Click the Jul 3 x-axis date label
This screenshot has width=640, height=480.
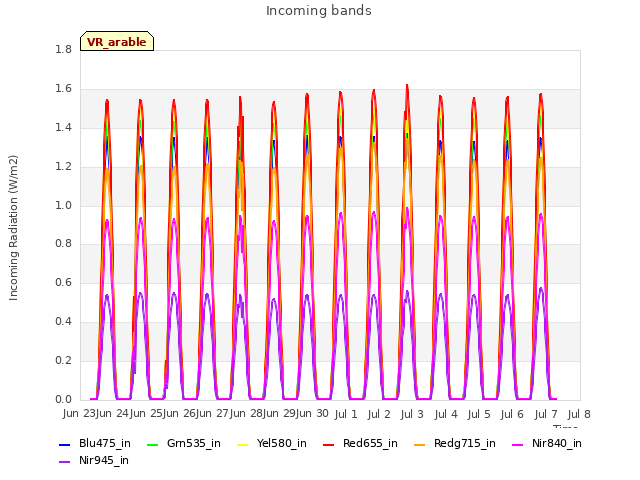pyautogui.click(x=412, y=414)
